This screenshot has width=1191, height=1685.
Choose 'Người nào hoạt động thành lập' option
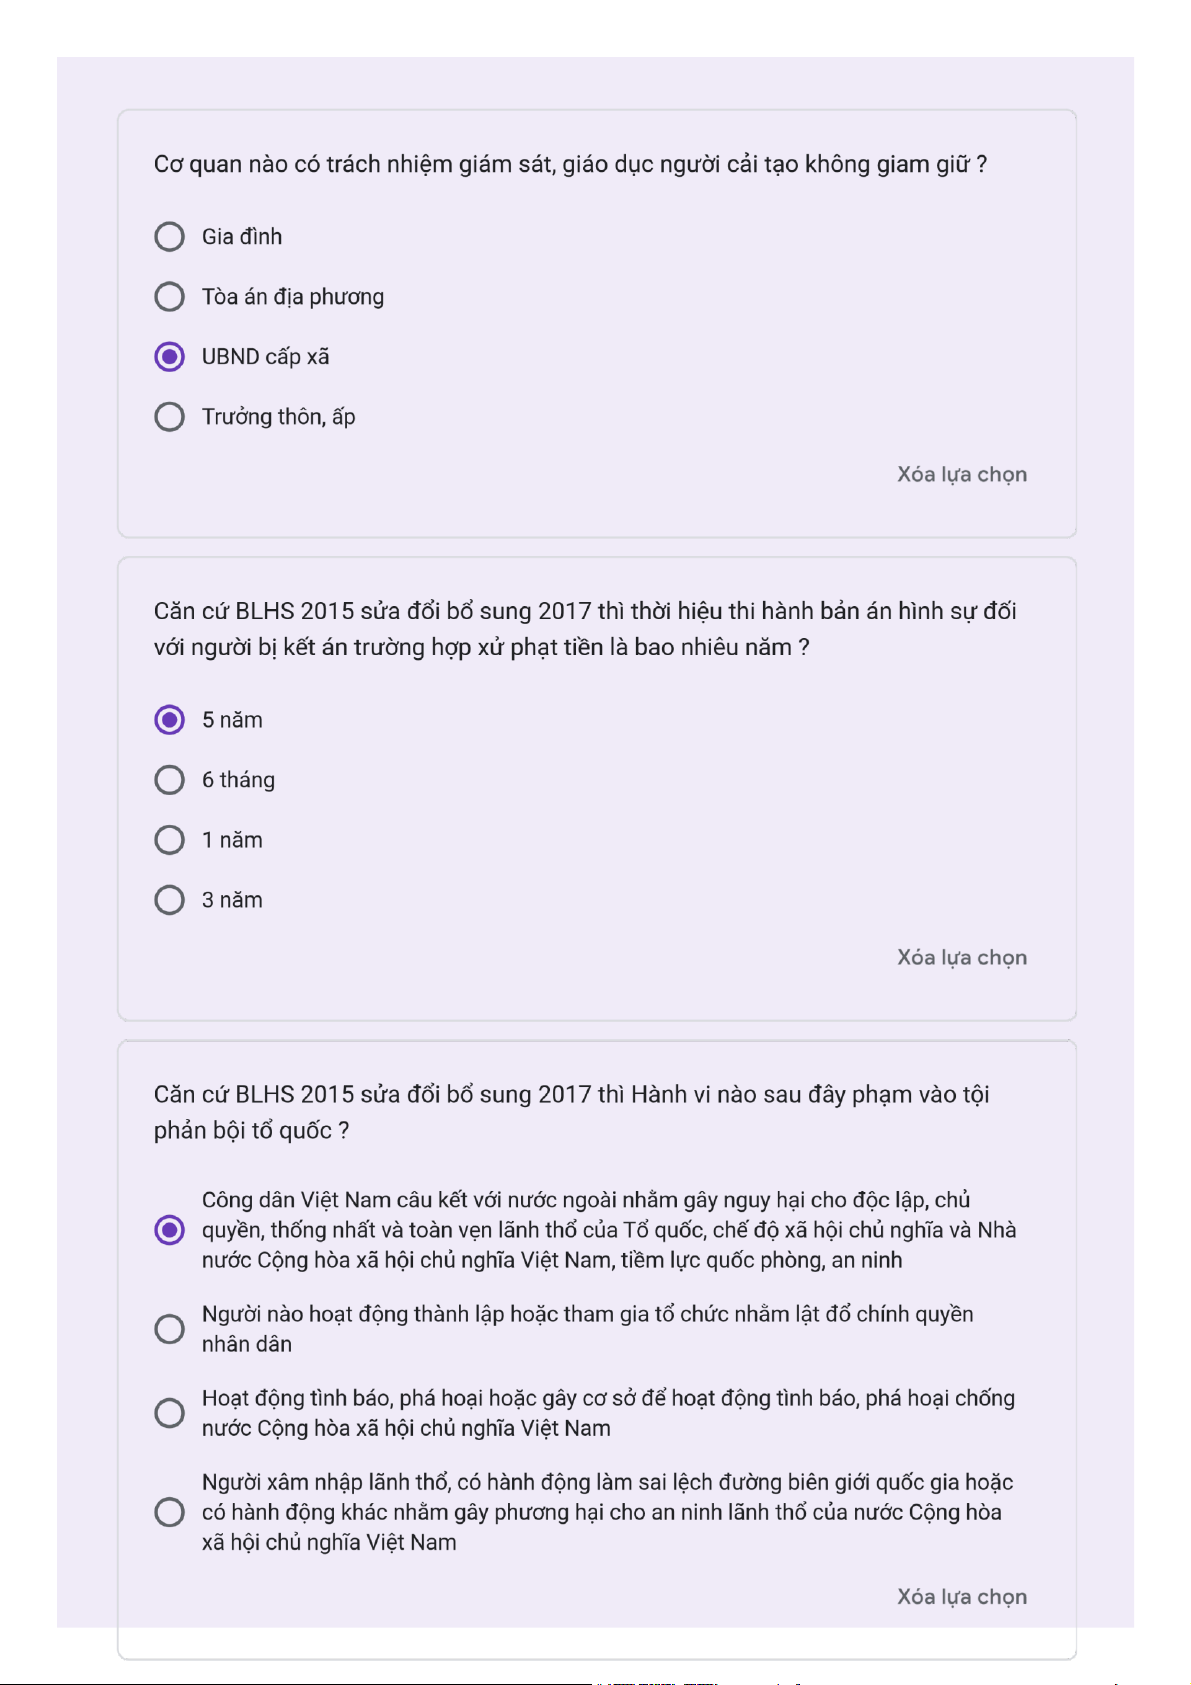tap(170, 1329)
